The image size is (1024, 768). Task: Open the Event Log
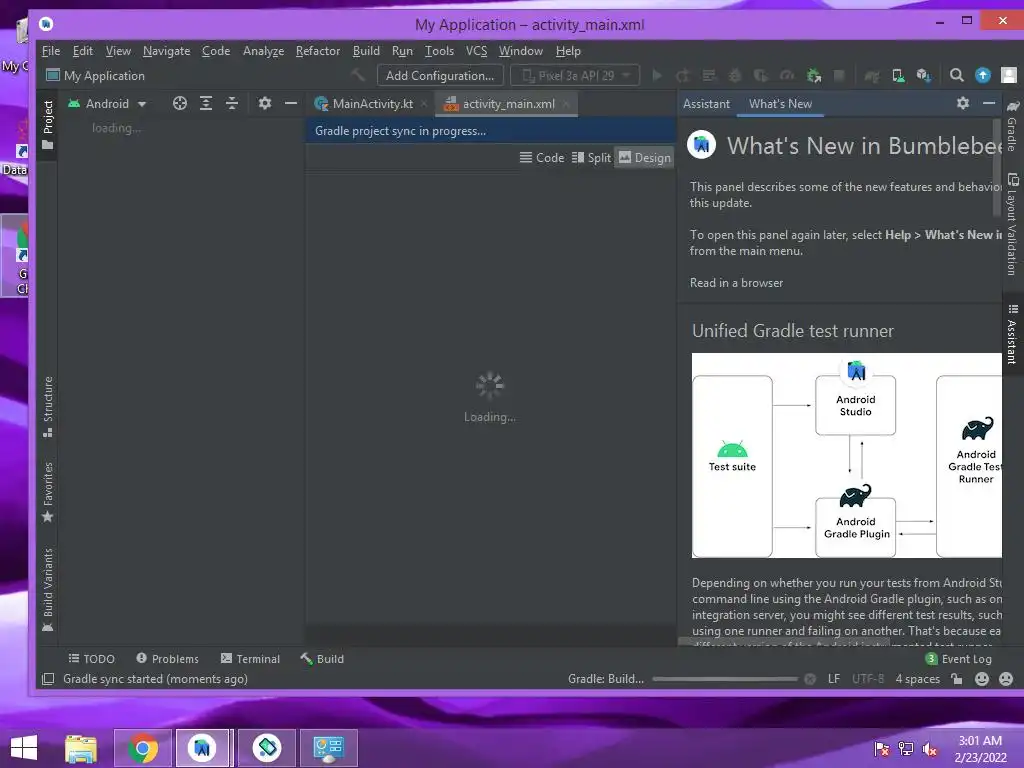(959, 659)
